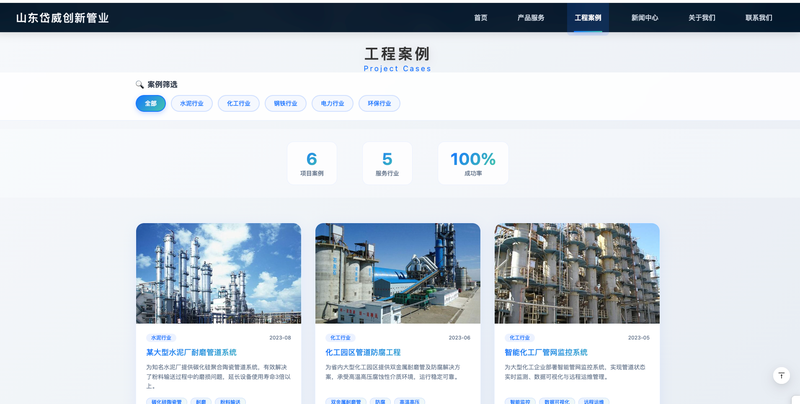Click the 2023-05 date text

click(x=639, y=338)
